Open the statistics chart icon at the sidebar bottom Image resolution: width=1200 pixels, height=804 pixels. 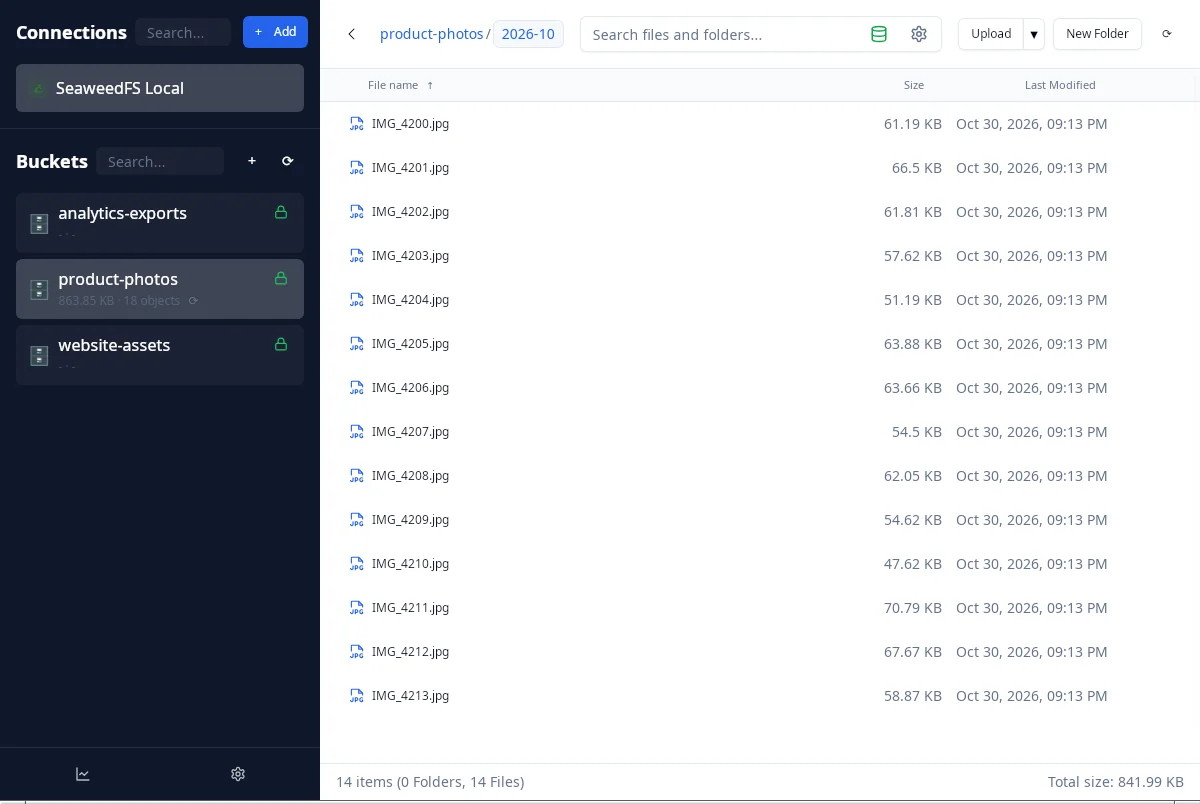coord(83,774)
